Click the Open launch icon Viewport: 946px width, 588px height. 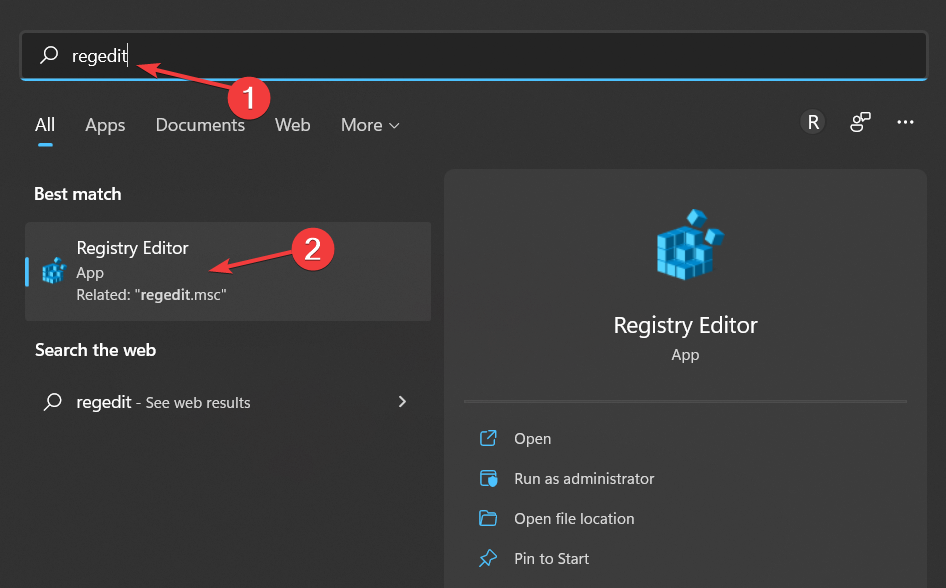coord(488,438)
